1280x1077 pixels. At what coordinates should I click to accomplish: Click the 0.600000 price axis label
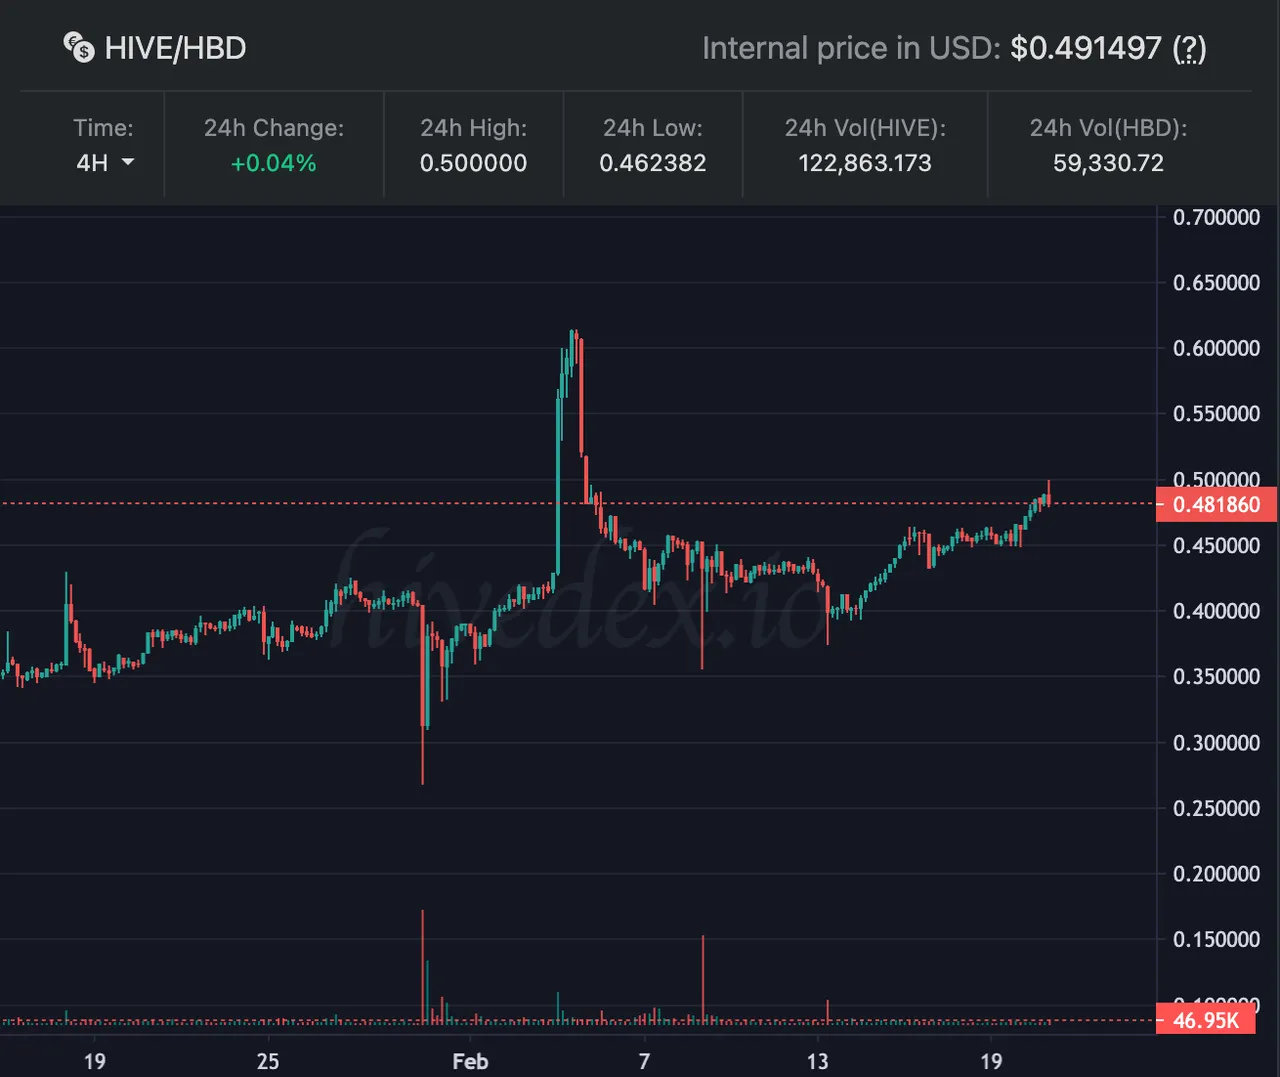tap(1216, 348)
